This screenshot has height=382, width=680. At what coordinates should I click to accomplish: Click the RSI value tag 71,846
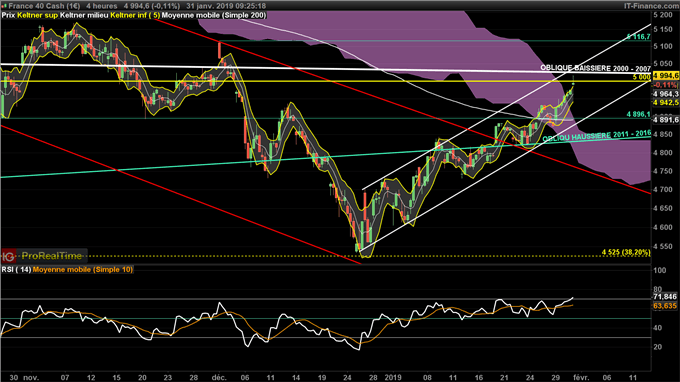tap(665, 297)
